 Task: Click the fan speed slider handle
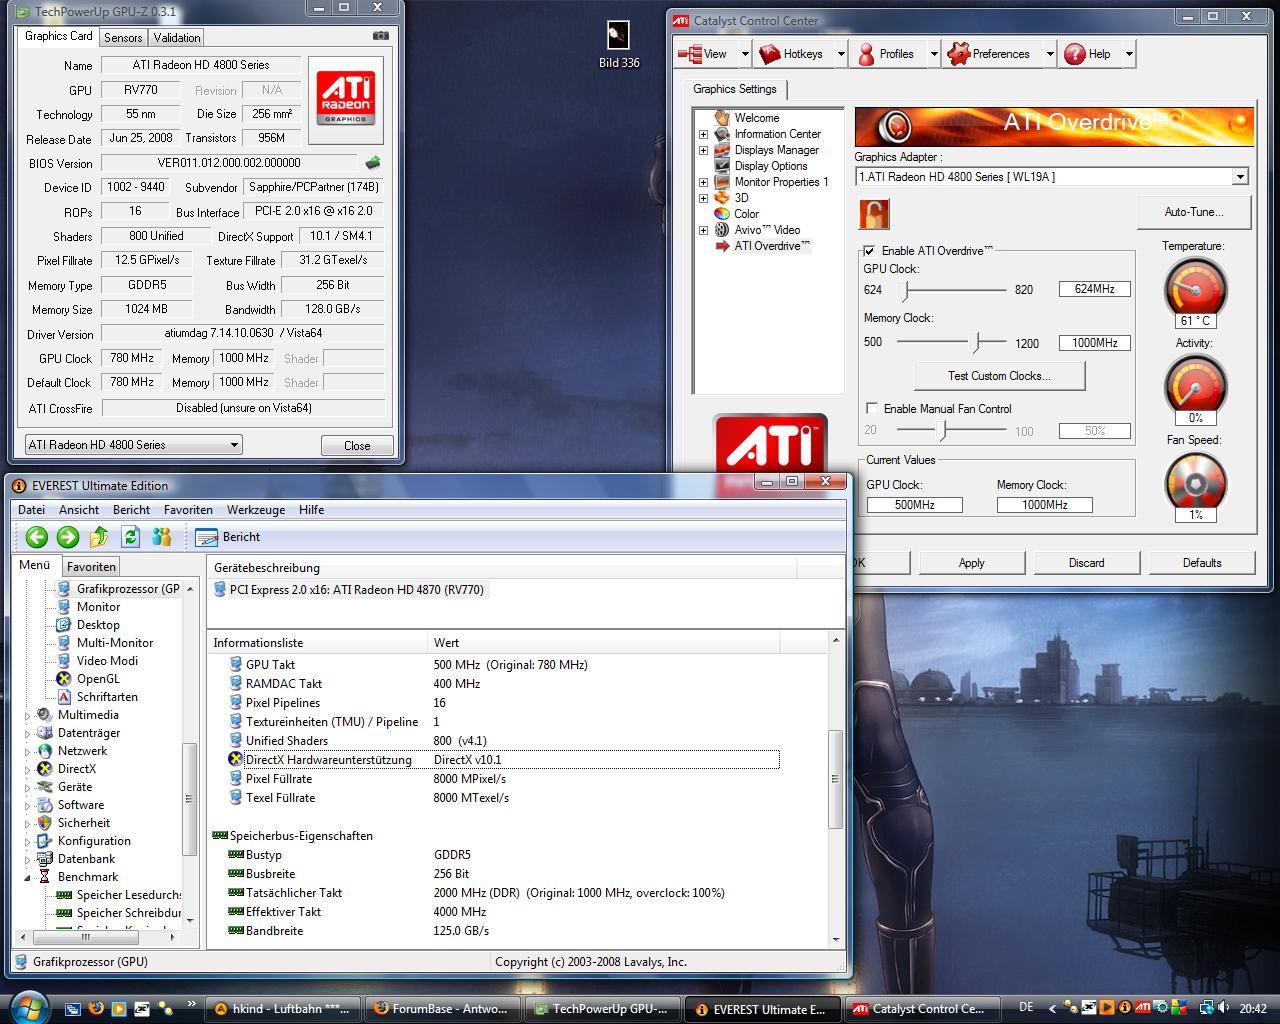click(941, 431)
